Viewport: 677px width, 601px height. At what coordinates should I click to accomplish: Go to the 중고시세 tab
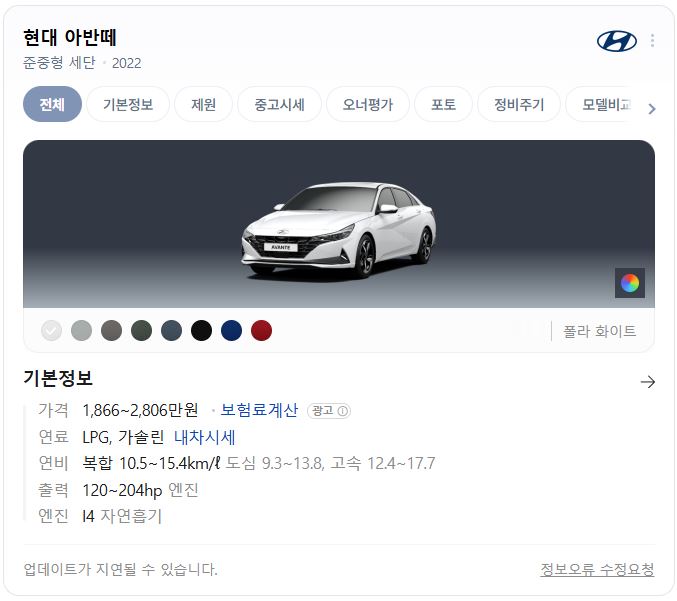click(x=279, y=104)
